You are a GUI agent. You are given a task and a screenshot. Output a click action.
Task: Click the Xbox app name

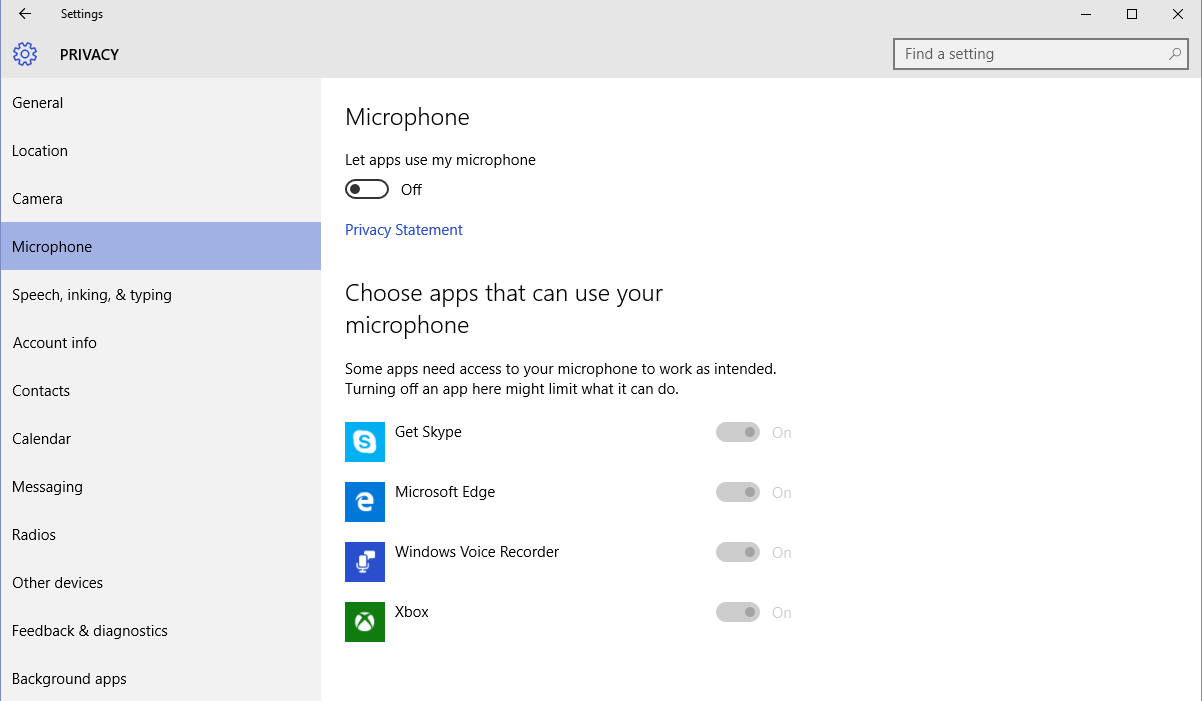click(x=412, y=612)
